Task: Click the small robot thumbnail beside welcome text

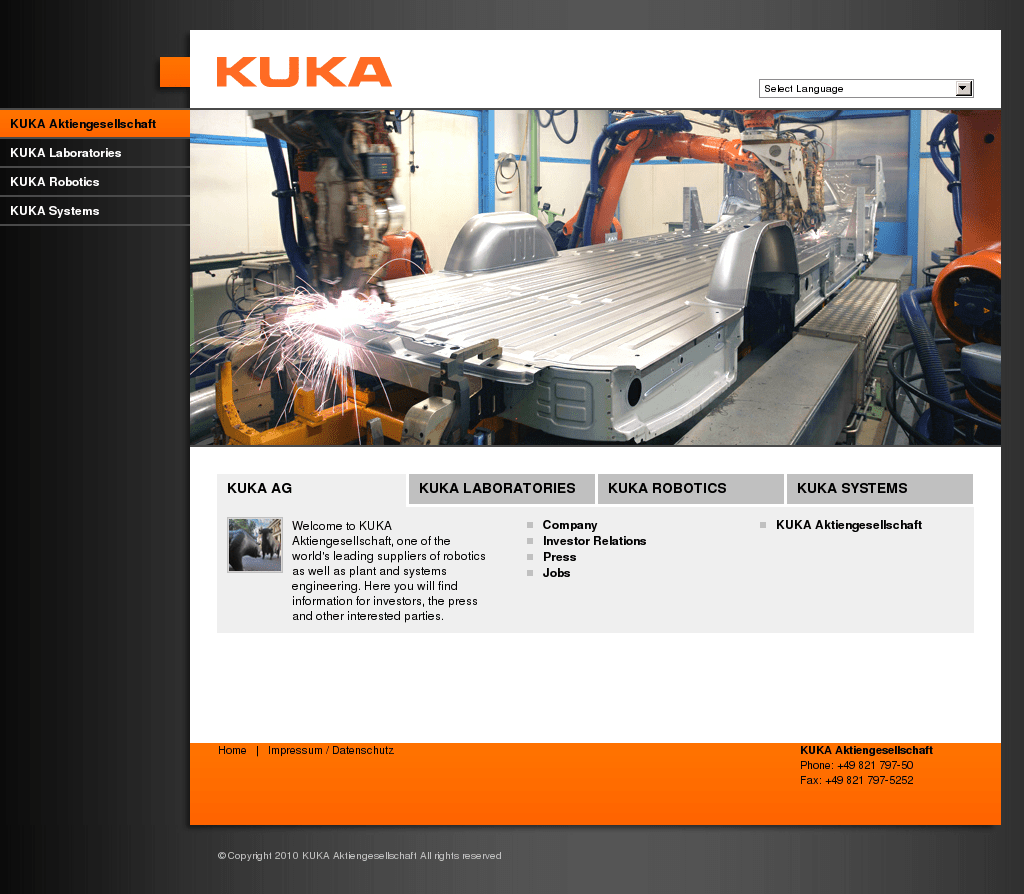Action: pos(255,545)
